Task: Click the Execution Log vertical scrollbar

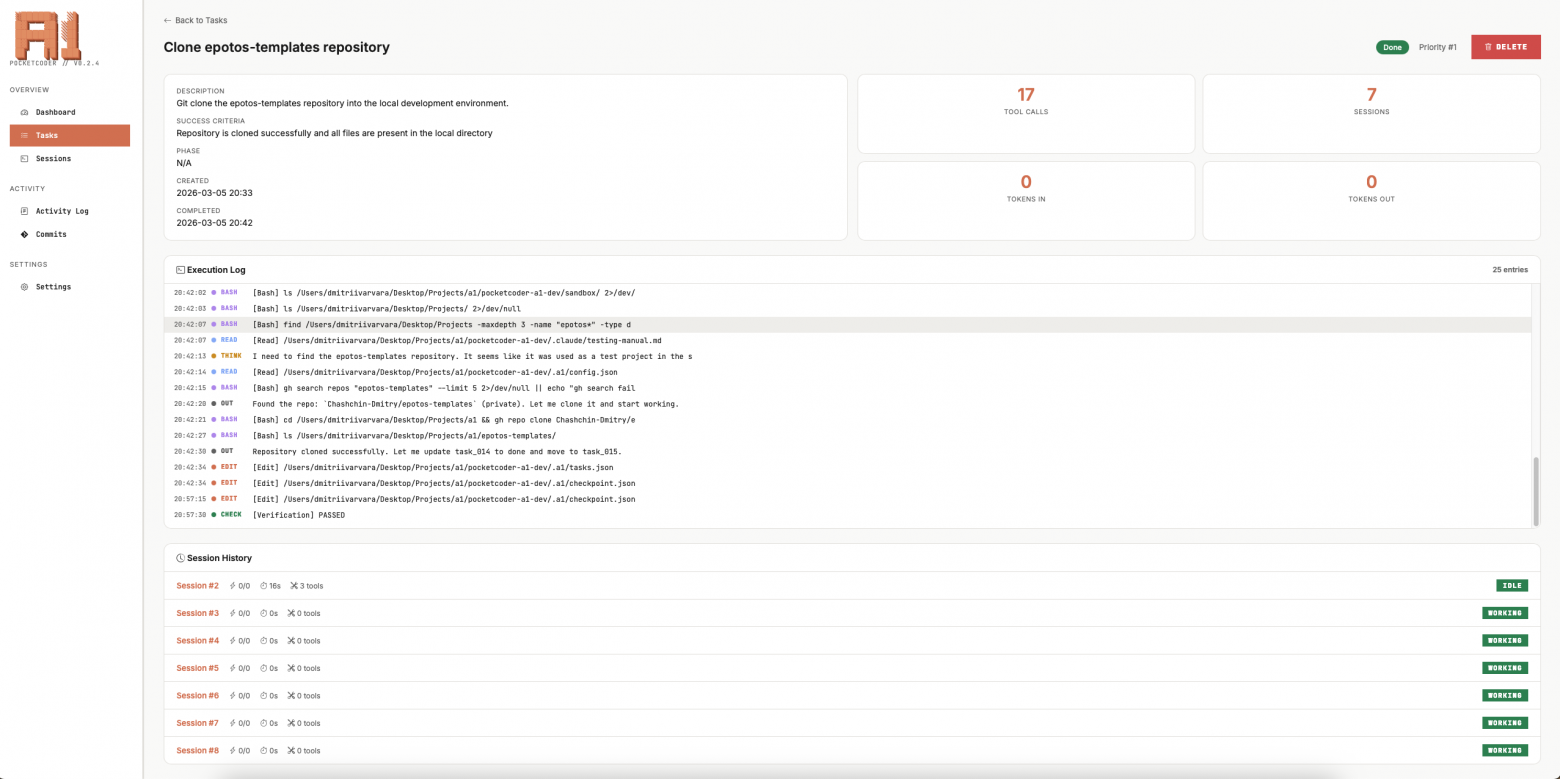Action: [1536, 490]
